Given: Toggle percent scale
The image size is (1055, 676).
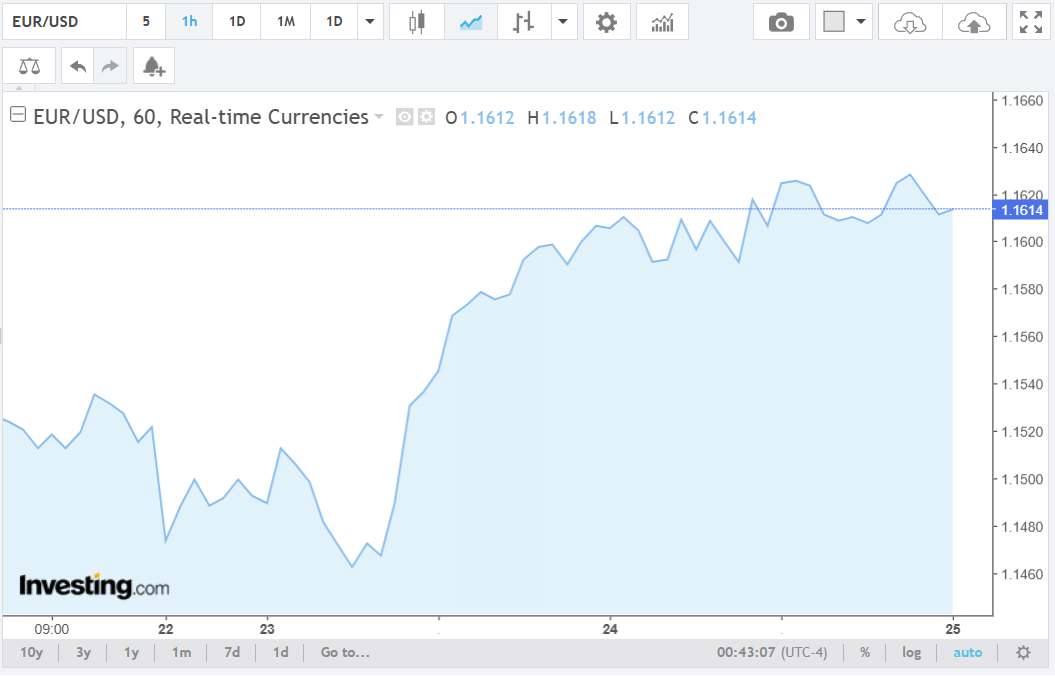Looking at the screenshot, I should (865, 652).
